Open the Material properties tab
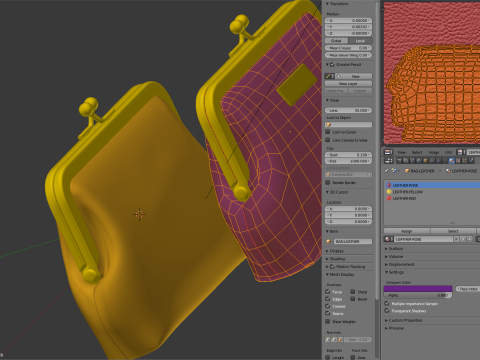The width and height of the screenshot is (480, 360). click(452, 160)
